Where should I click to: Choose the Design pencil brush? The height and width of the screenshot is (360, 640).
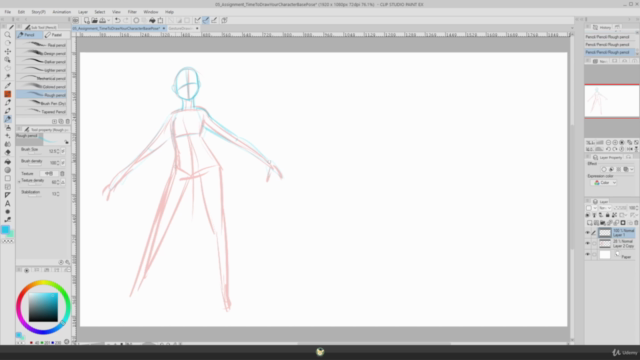pyautogui.click(x=42, y=53)
